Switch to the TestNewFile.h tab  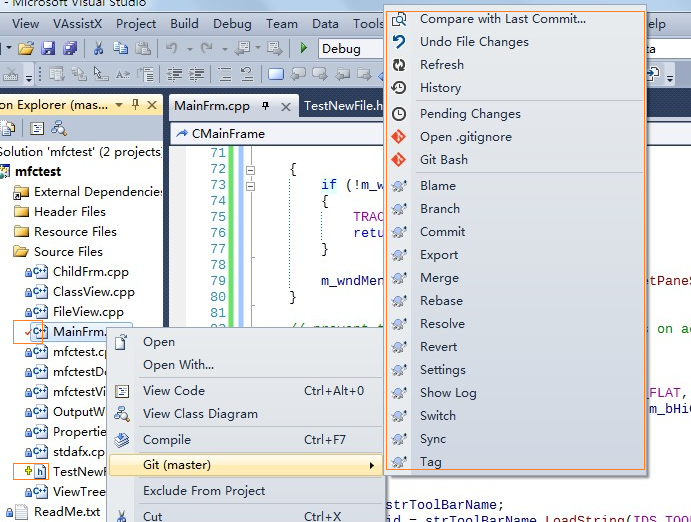(342, 106)
